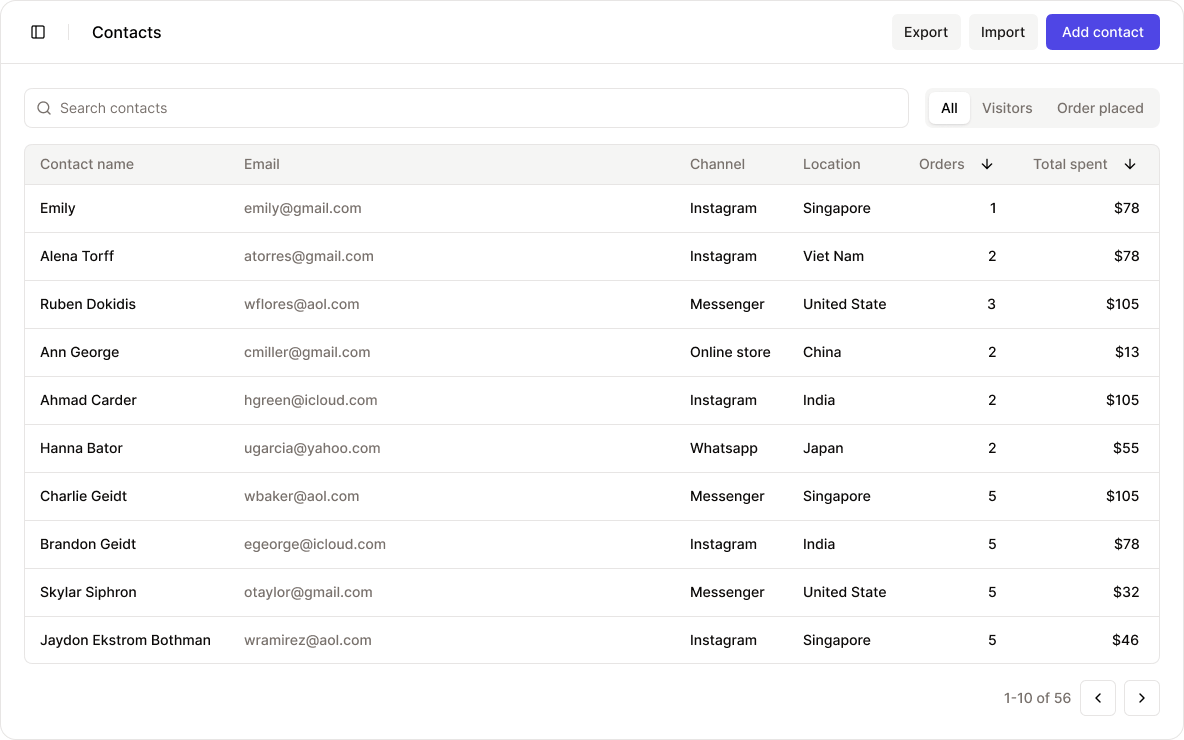This screenshot has height=740, width=1184.
Task: Import contacts into the list
Action: [1003, 31]
